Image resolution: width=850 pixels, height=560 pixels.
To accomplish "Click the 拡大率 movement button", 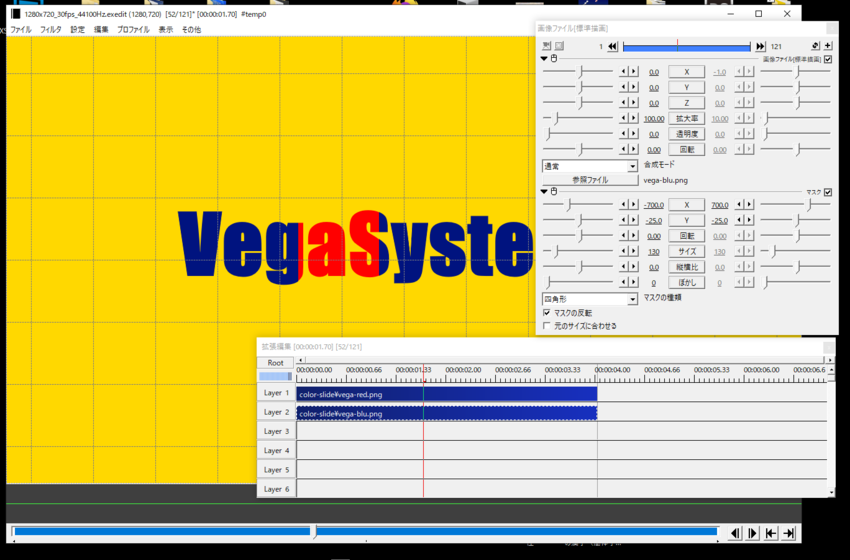I will [686, 118].
